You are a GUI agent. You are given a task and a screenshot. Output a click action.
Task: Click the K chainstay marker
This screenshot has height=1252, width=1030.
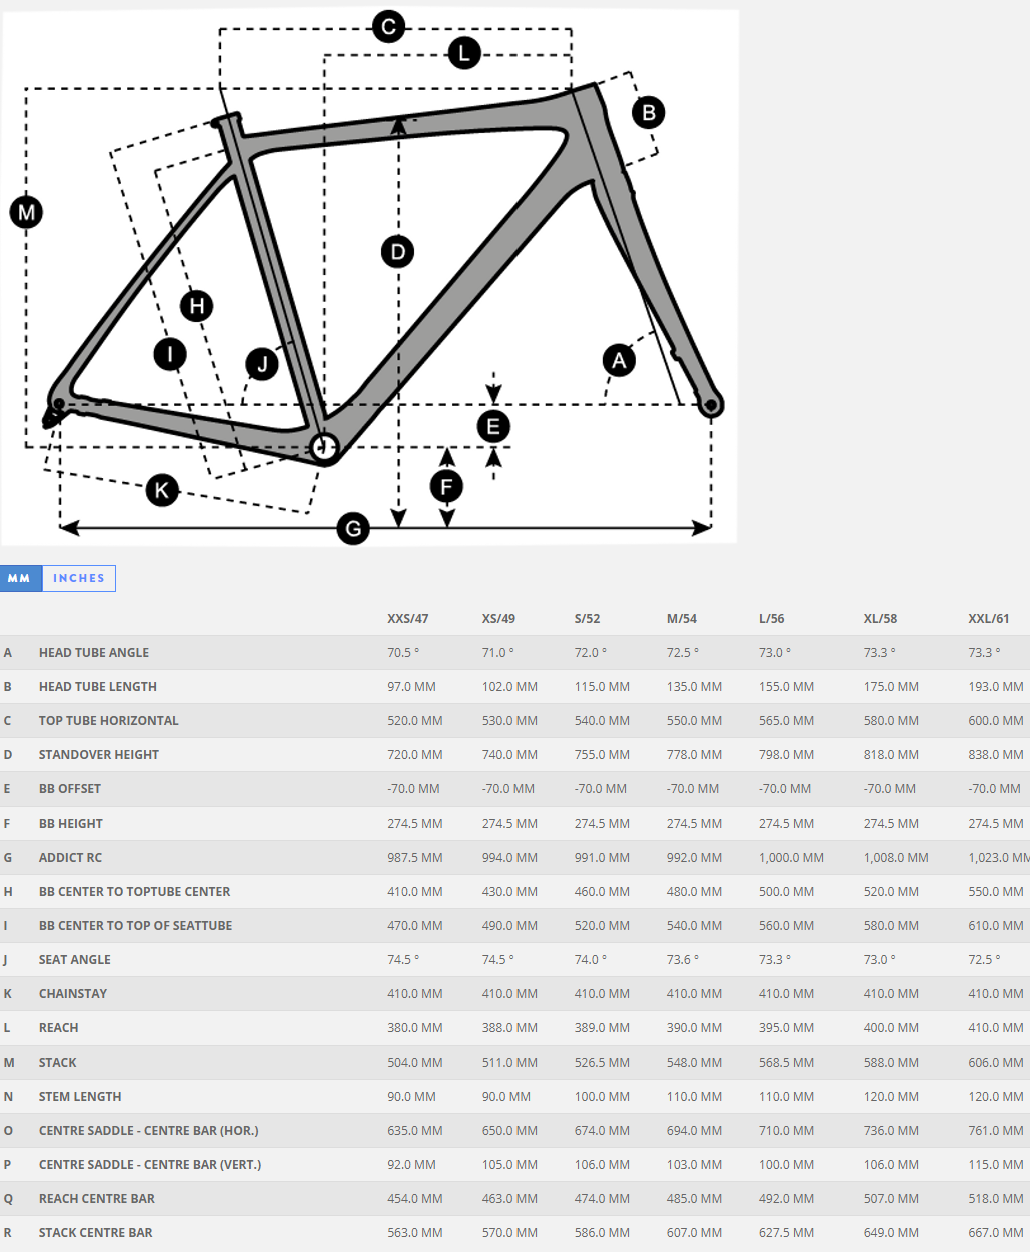(162, 490)
